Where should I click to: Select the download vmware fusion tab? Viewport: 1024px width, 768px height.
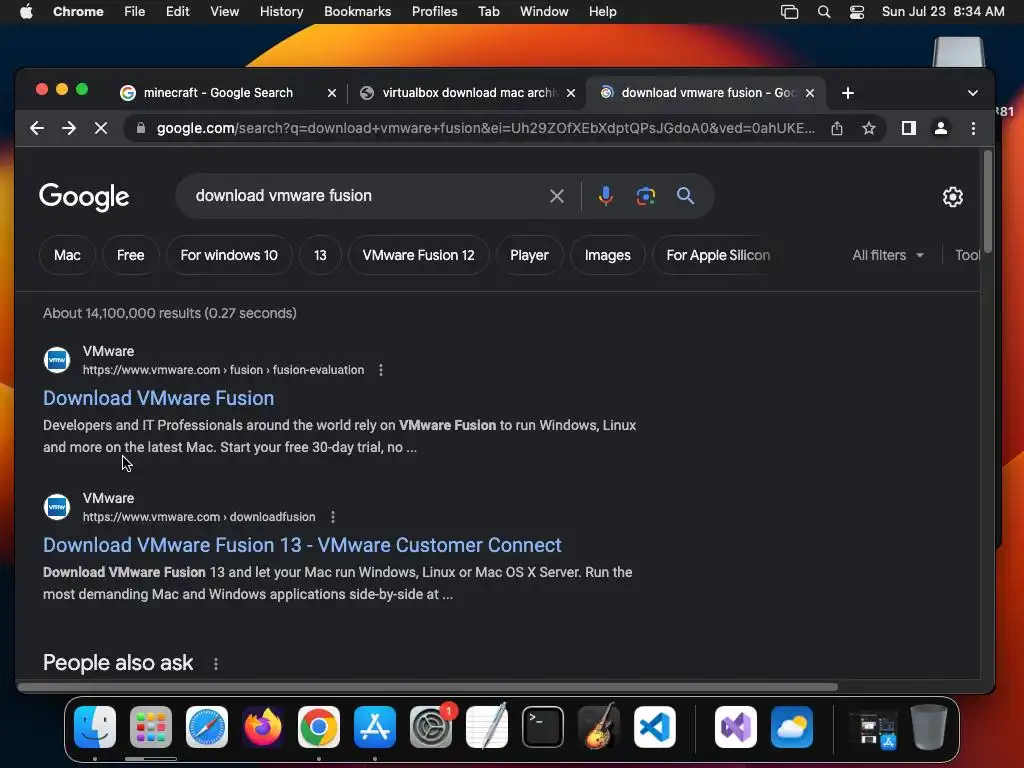pyautogui.click(x=707, y=93)
